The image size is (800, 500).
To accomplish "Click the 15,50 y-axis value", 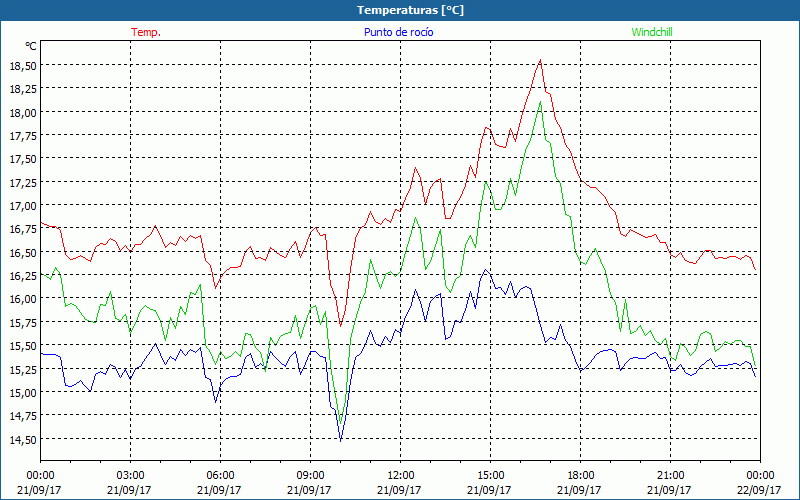I will 23,346.
